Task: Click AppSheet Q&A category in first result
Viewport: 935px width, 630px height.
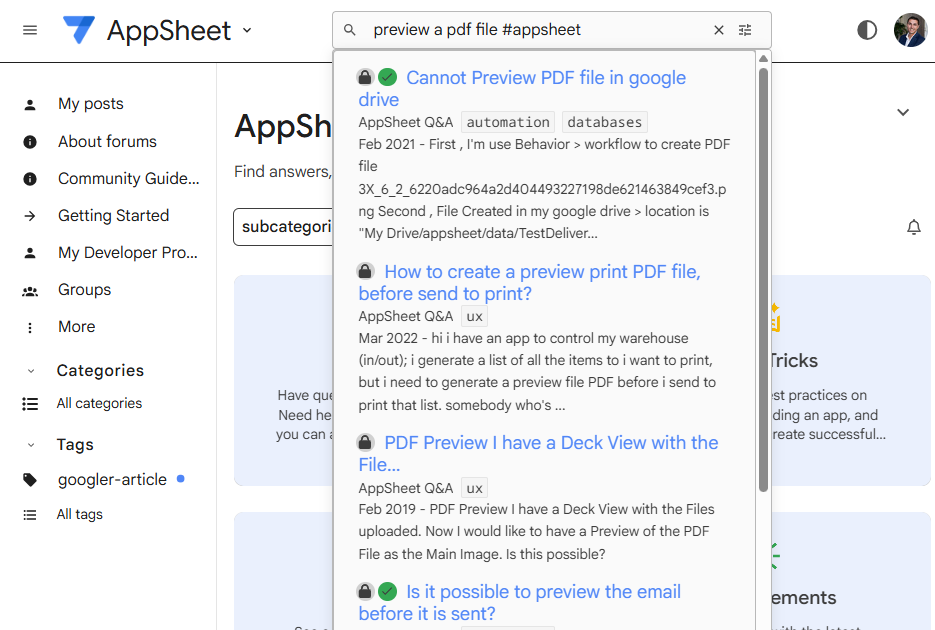Action: pyautogui.click(x=405, y=122)
